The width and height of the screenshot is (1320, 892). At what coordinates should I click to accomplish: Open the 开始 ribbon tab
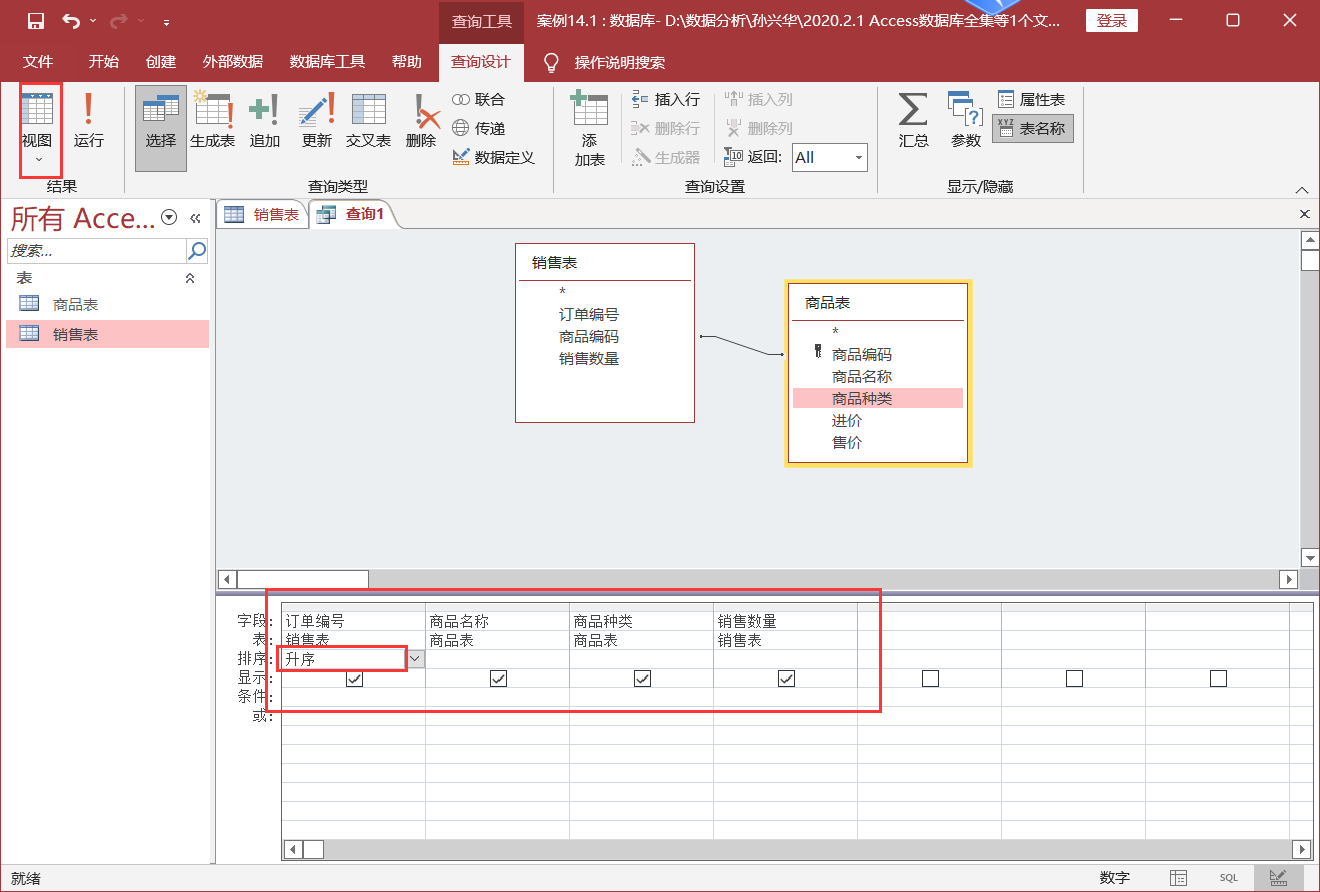click(103, 62)
